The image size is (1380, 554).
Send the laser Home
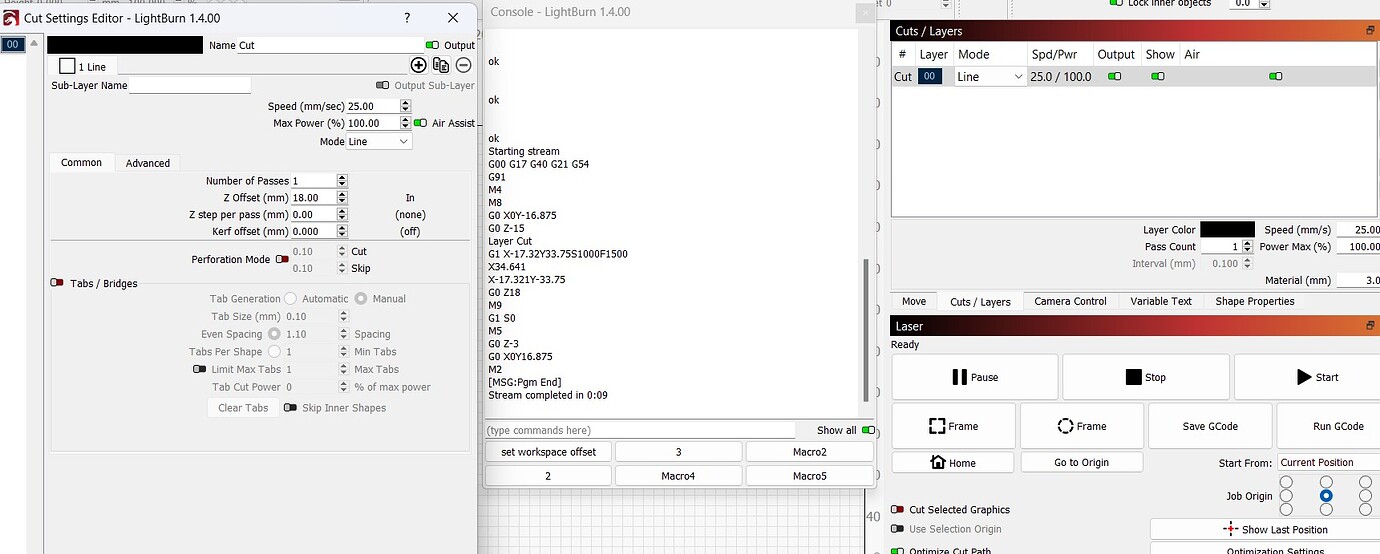953,462
